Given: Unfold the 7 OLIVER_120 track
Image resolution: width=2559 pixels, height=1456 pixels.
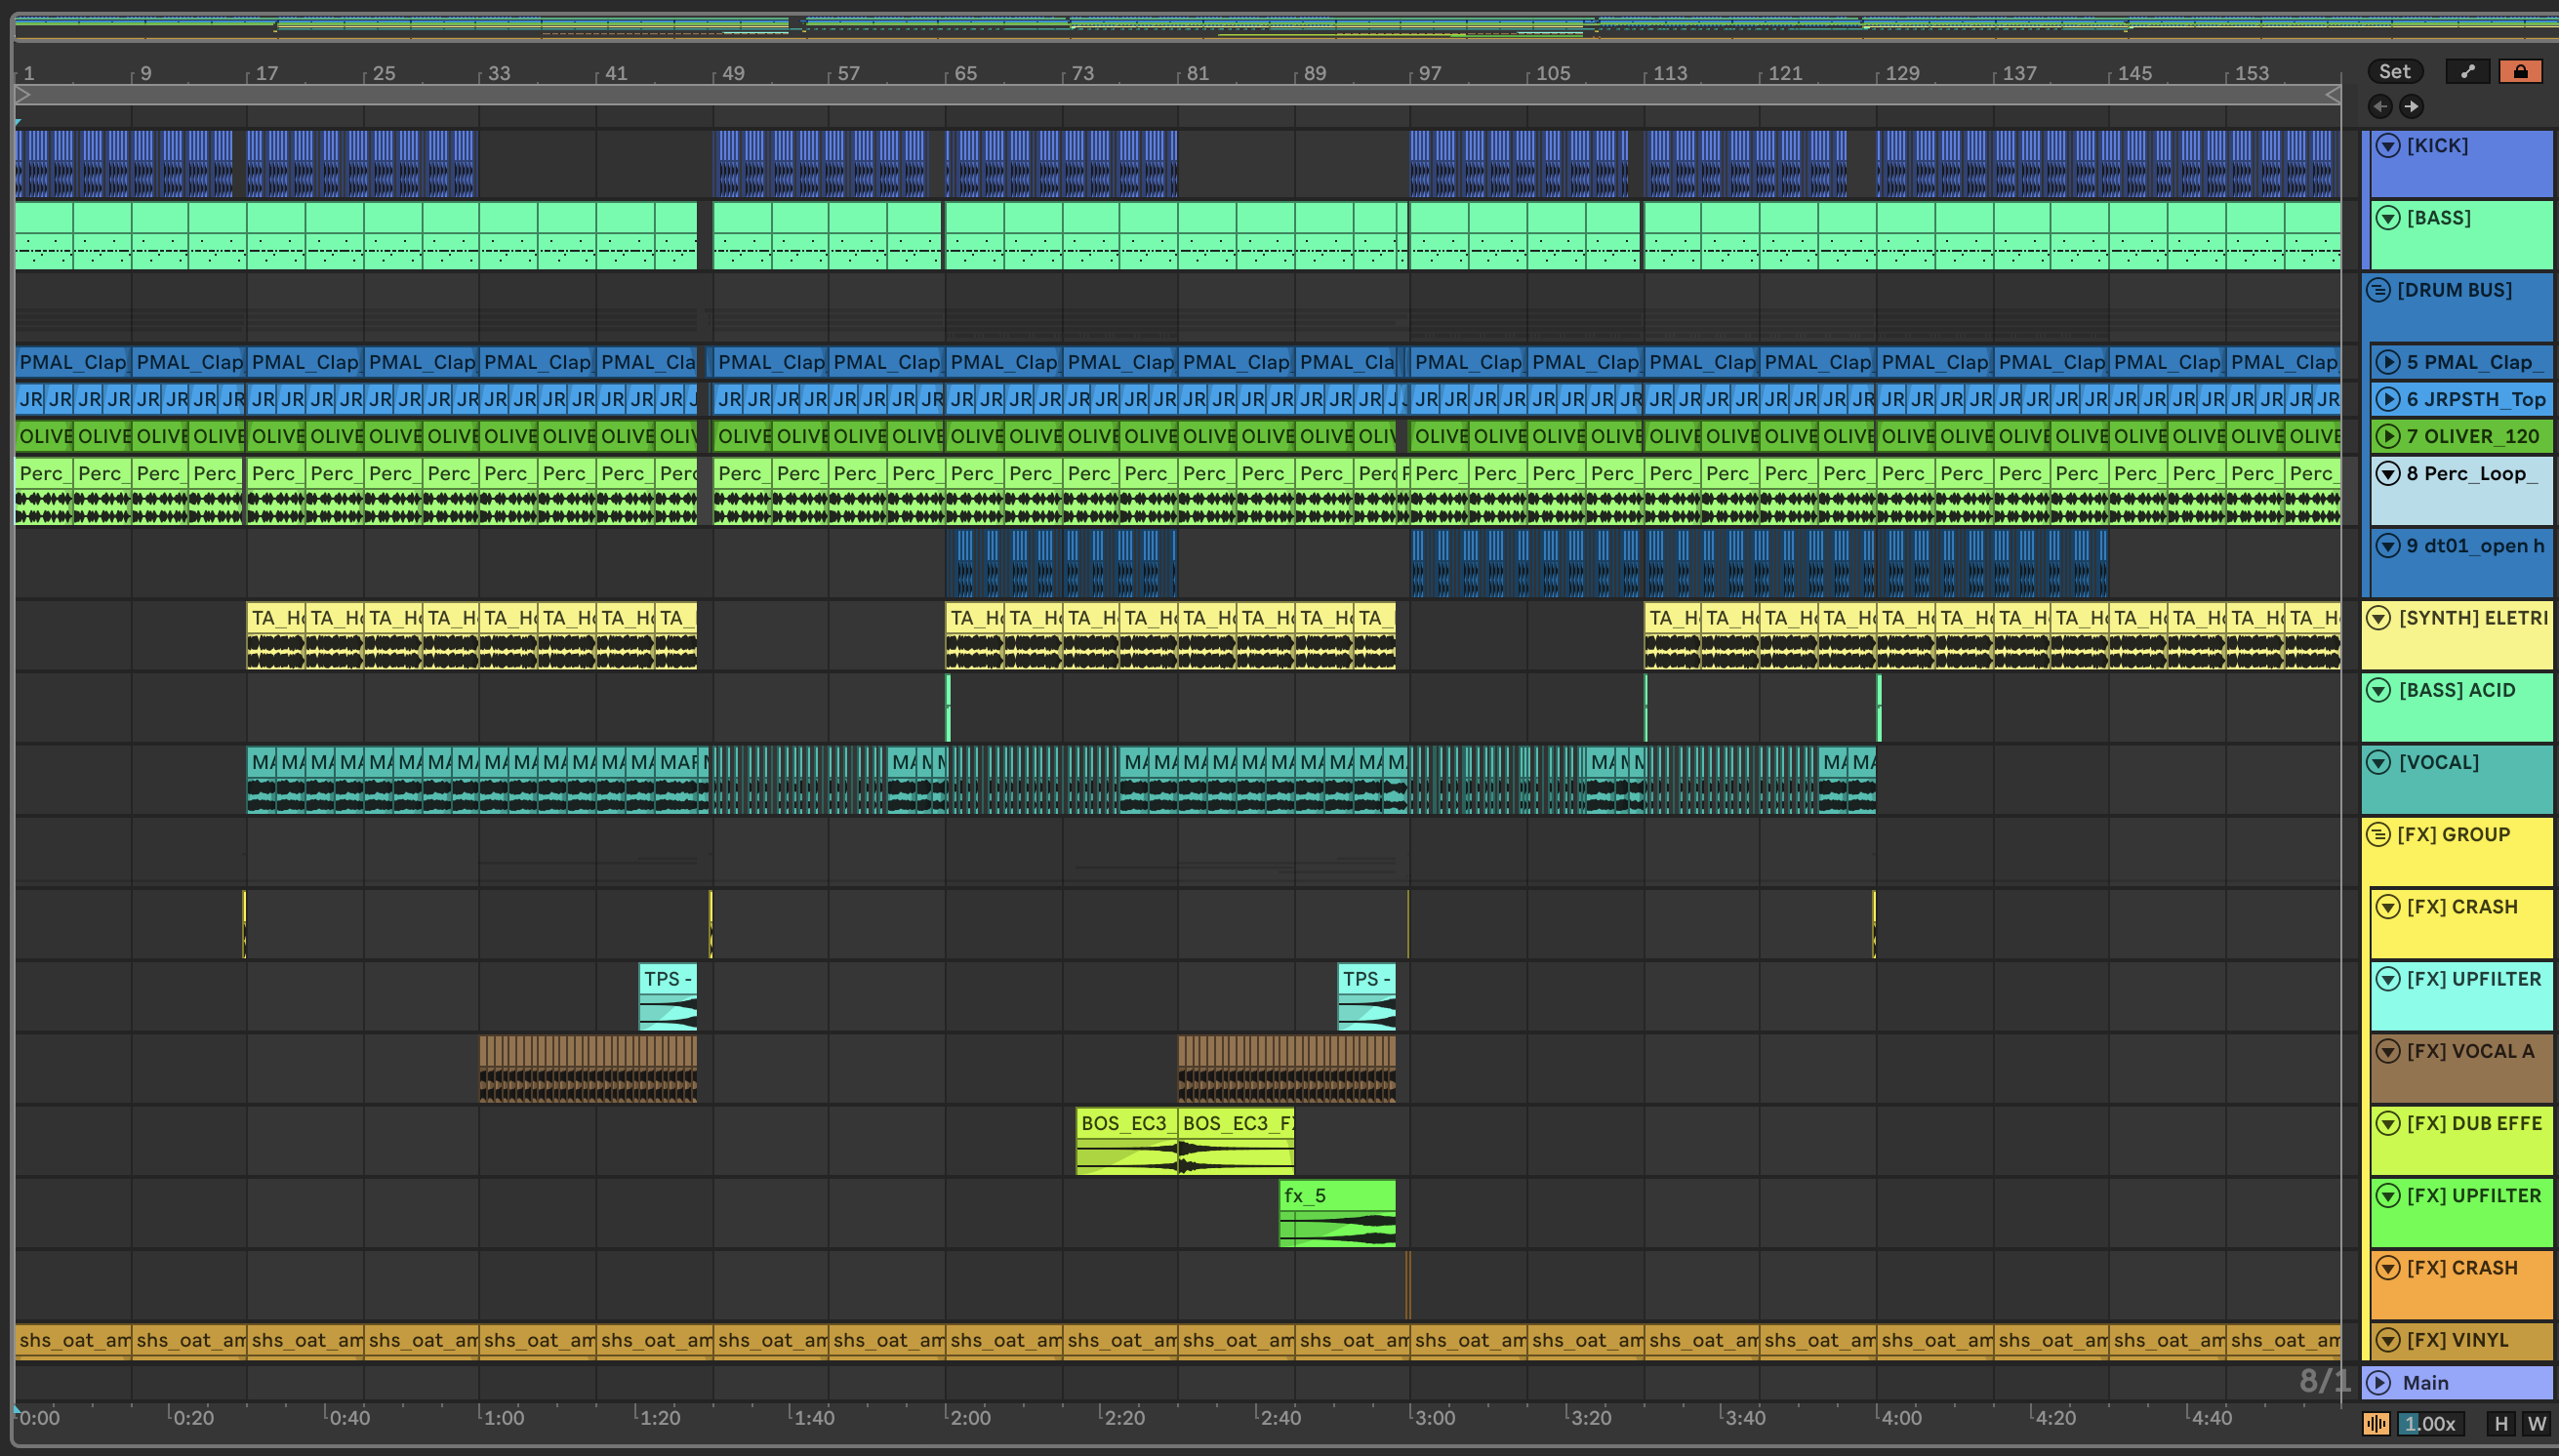Looking at the screenshot, I should click(2388, 436).
